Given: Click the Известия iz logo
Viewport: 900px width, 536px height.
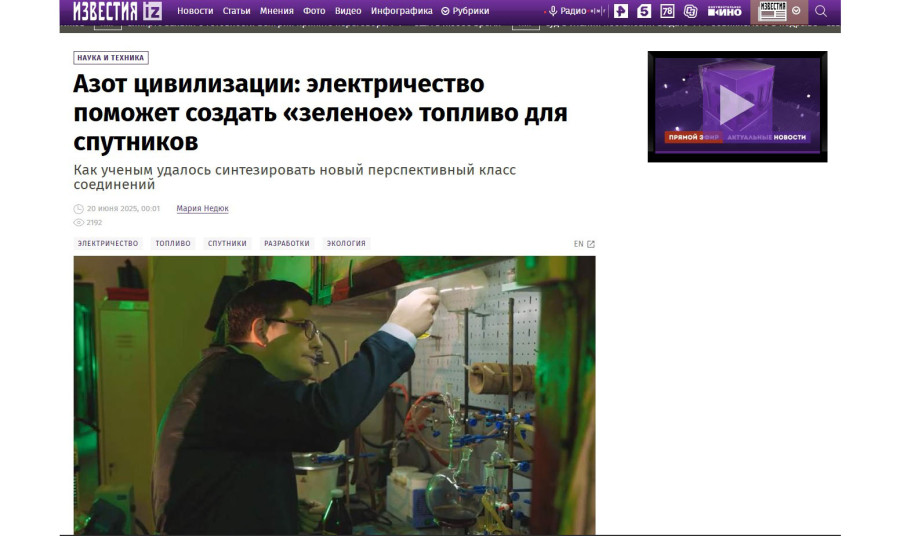Looking at the screenshot, I should pos(117,11).
